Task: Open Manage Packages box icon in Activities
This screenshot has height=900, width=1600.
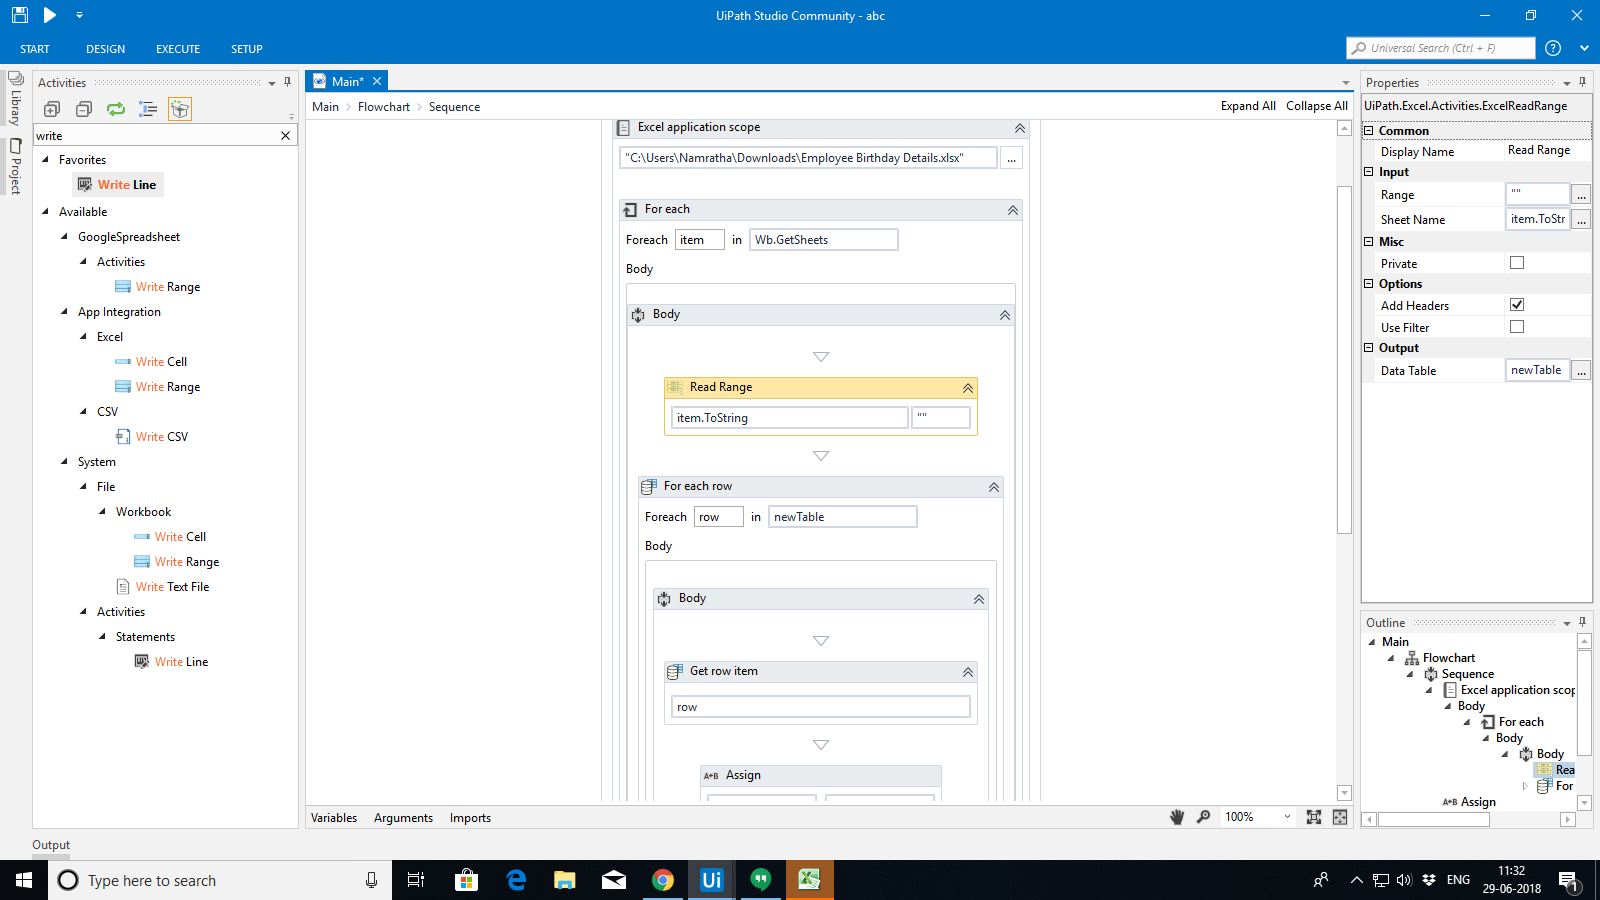Action: tap(180, 109)
